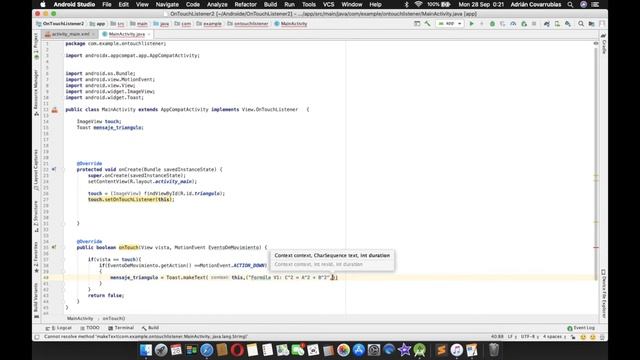
Task: Open AVD Manager device icon
Action: pos(557,24)
